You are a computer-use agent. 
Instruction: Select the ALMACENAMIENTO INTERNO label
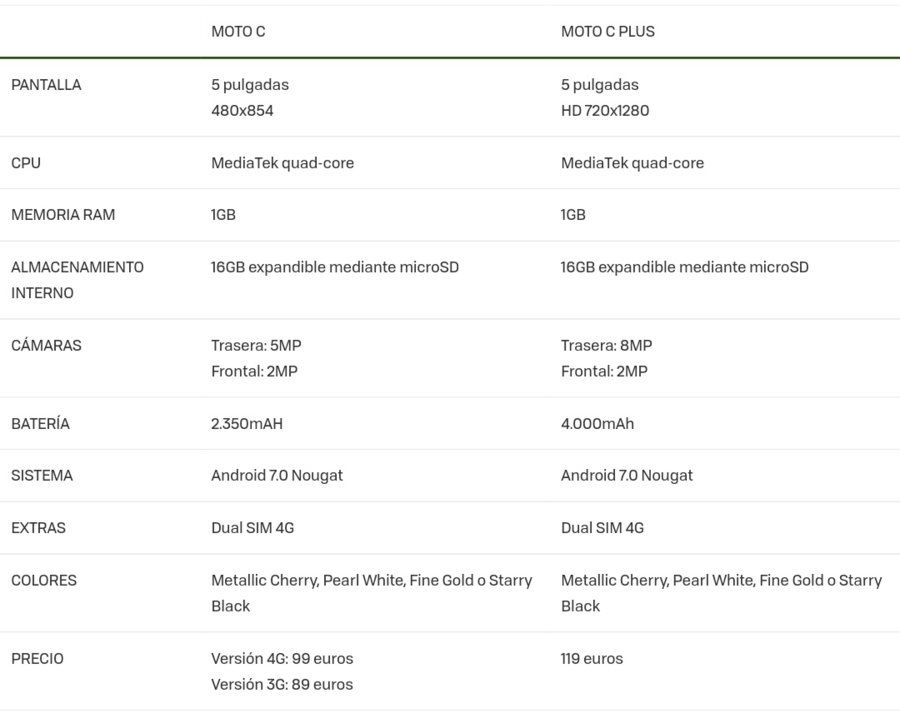click(77, 280)
